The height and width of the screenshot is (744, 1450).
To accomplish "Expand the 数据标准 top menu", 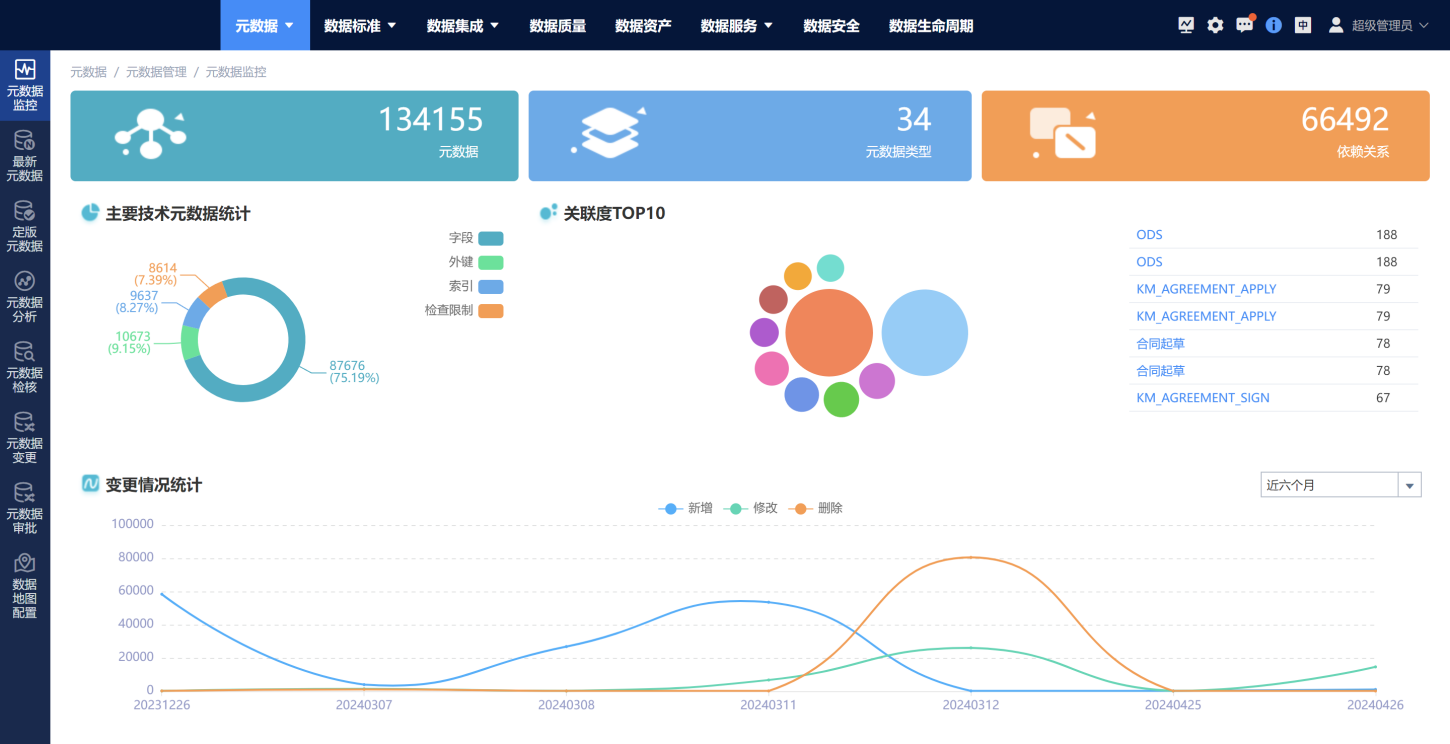I will pos(360,26).
